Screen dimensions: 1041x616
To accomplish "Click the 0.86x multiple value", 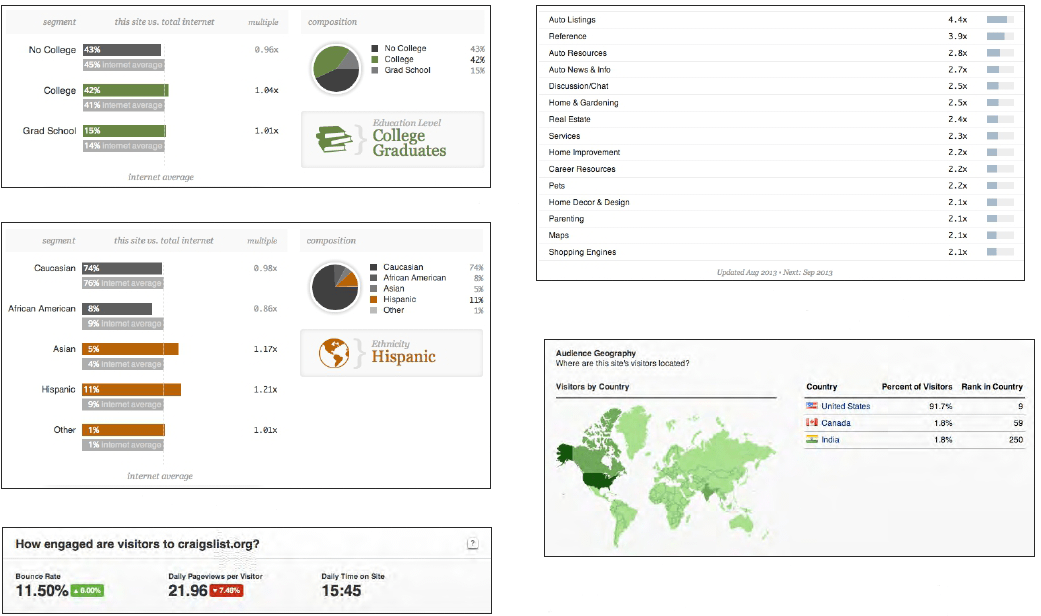I will pos(265,309).
